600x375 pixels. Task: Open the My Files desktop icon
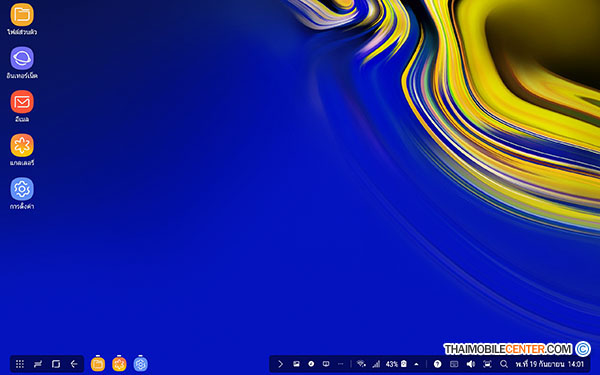(22, 15)
